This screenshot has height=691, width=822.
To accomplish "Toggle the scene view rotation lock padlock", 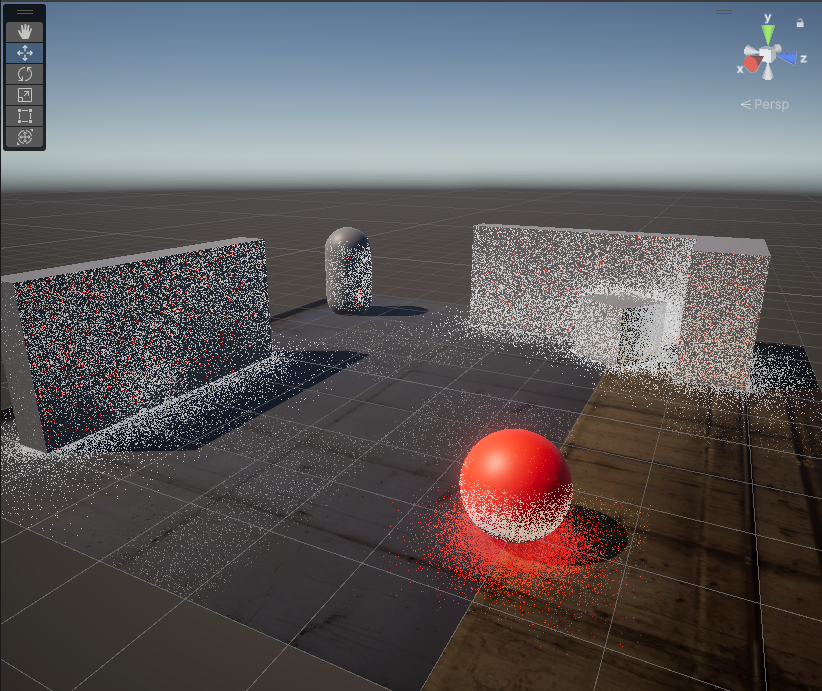I will coord(800,22).
